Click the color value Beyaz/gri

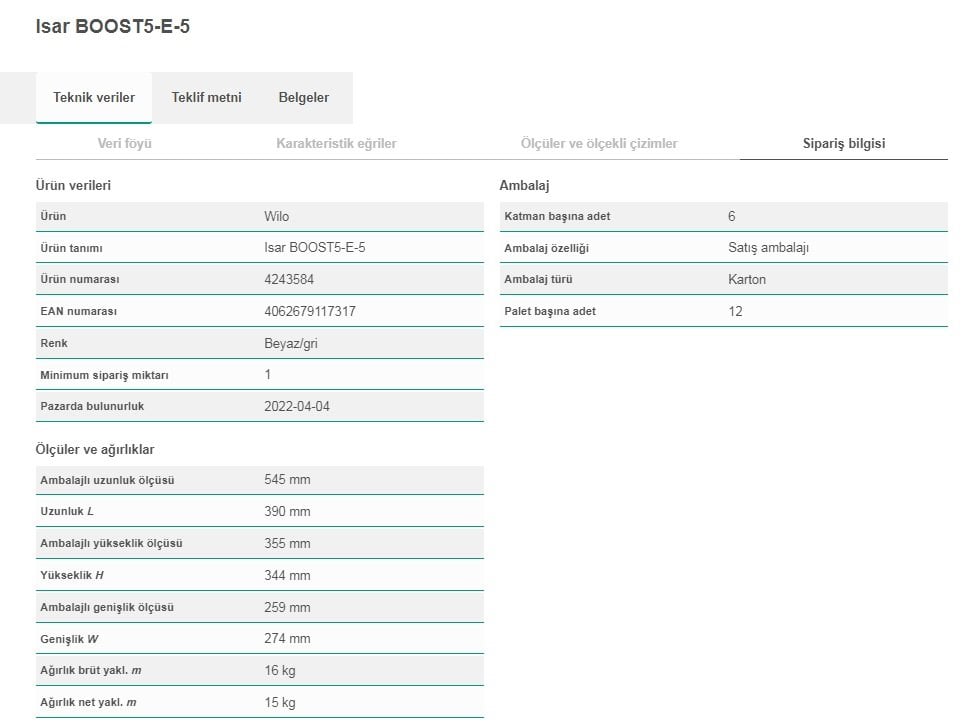(x=291, y=343)
